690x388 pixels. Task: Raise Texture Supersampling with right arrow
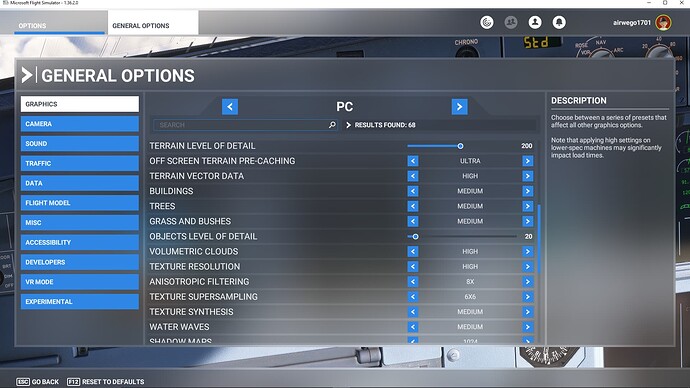[x=528, y=297]
